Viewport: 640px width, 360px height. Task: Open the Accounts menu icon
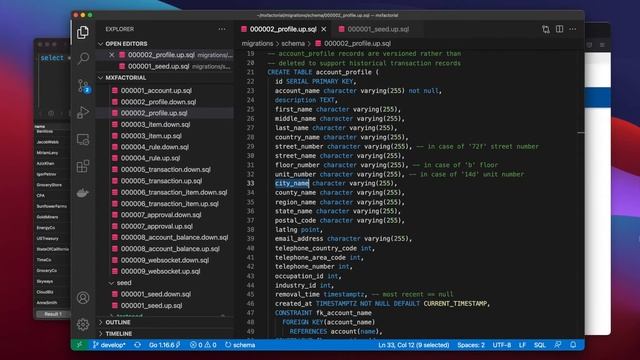(x=83, y=298)
